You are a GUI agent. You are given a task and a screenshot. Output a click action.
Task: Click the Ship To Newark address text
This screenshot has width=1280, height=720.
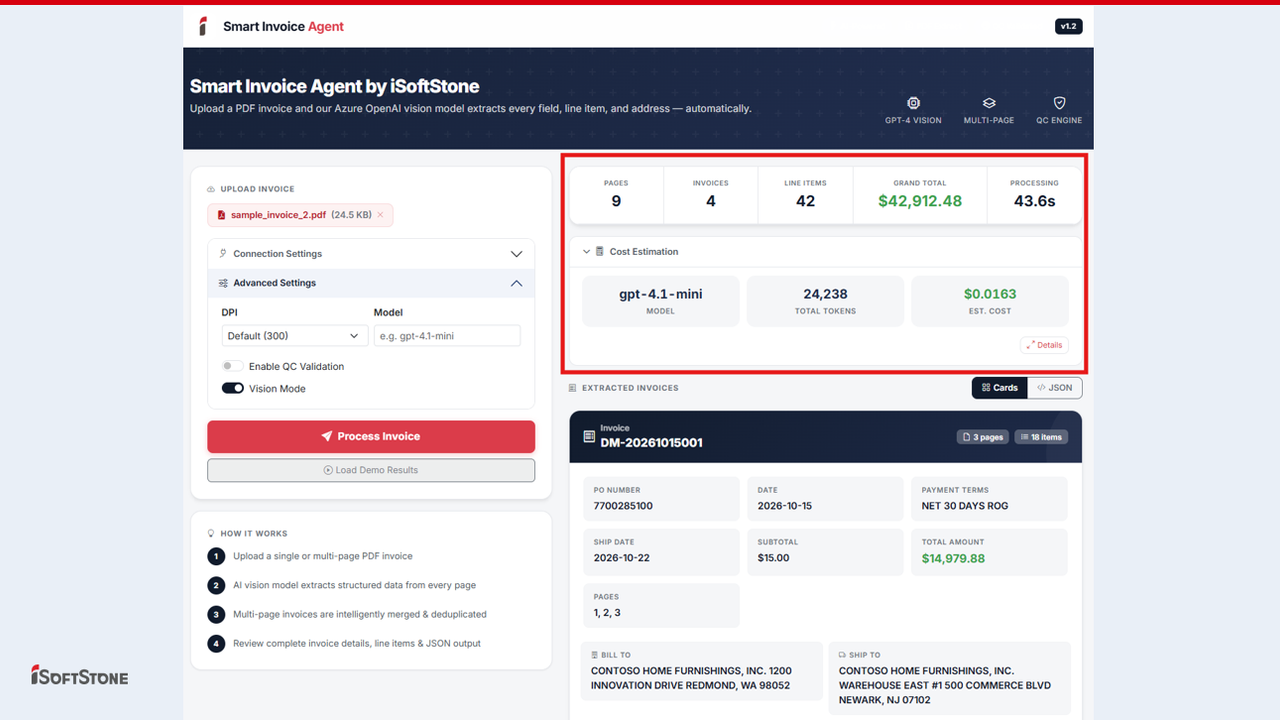(945, 685)
